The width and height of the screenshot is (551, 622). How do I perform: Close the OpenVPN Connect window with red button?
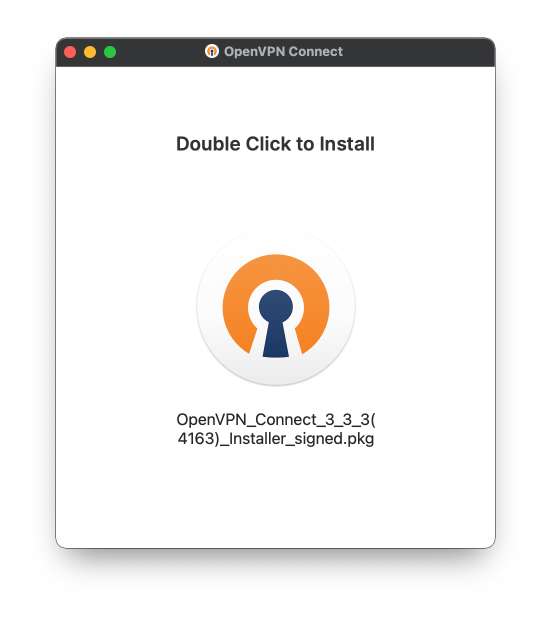tap(70, 52)
